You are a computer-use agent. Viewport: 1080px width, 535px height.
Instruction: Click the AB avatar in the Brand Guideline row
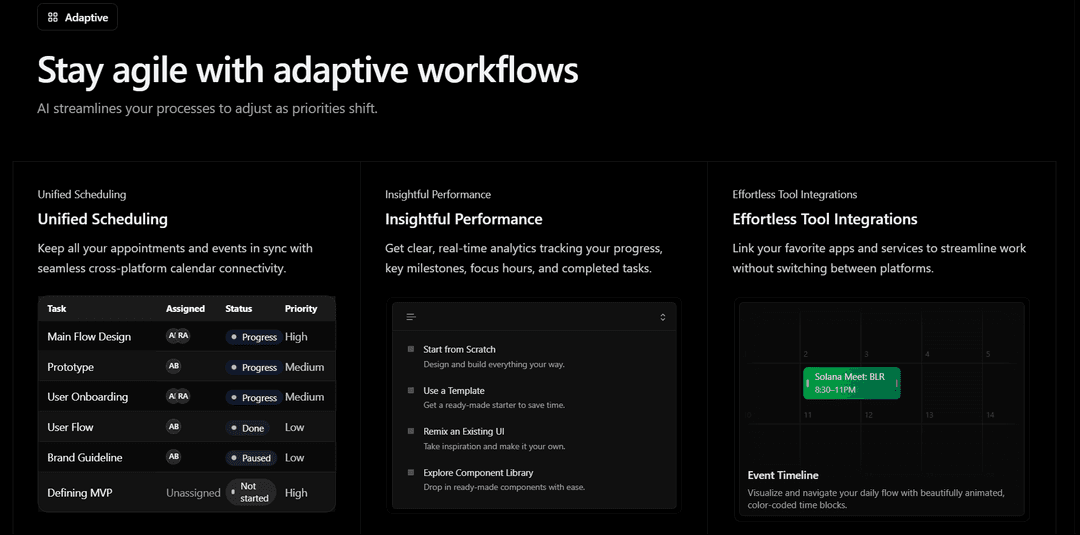(x=174, y=457)
